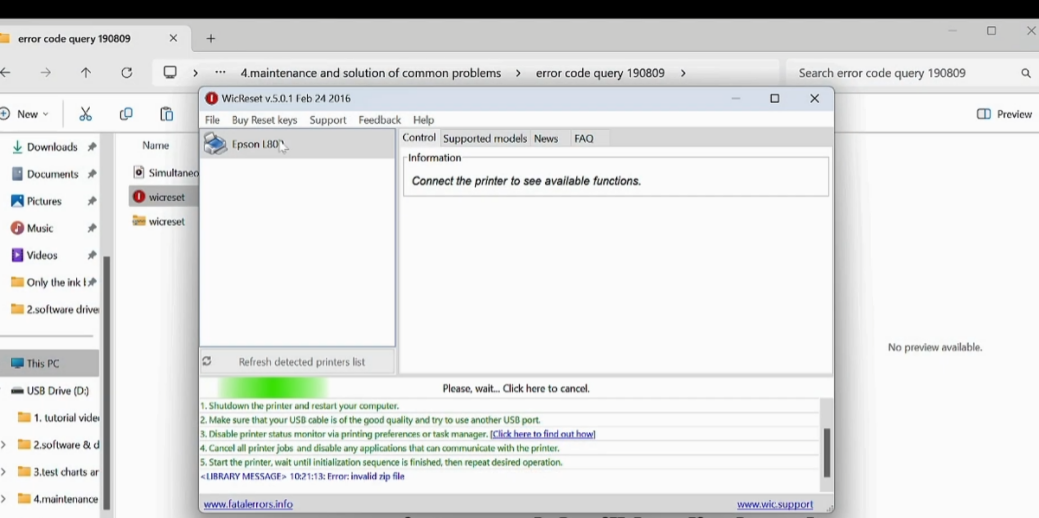1039x518 pixels.
Task: Toggle the Preview pane button
Action: [x=1004, y=114]
